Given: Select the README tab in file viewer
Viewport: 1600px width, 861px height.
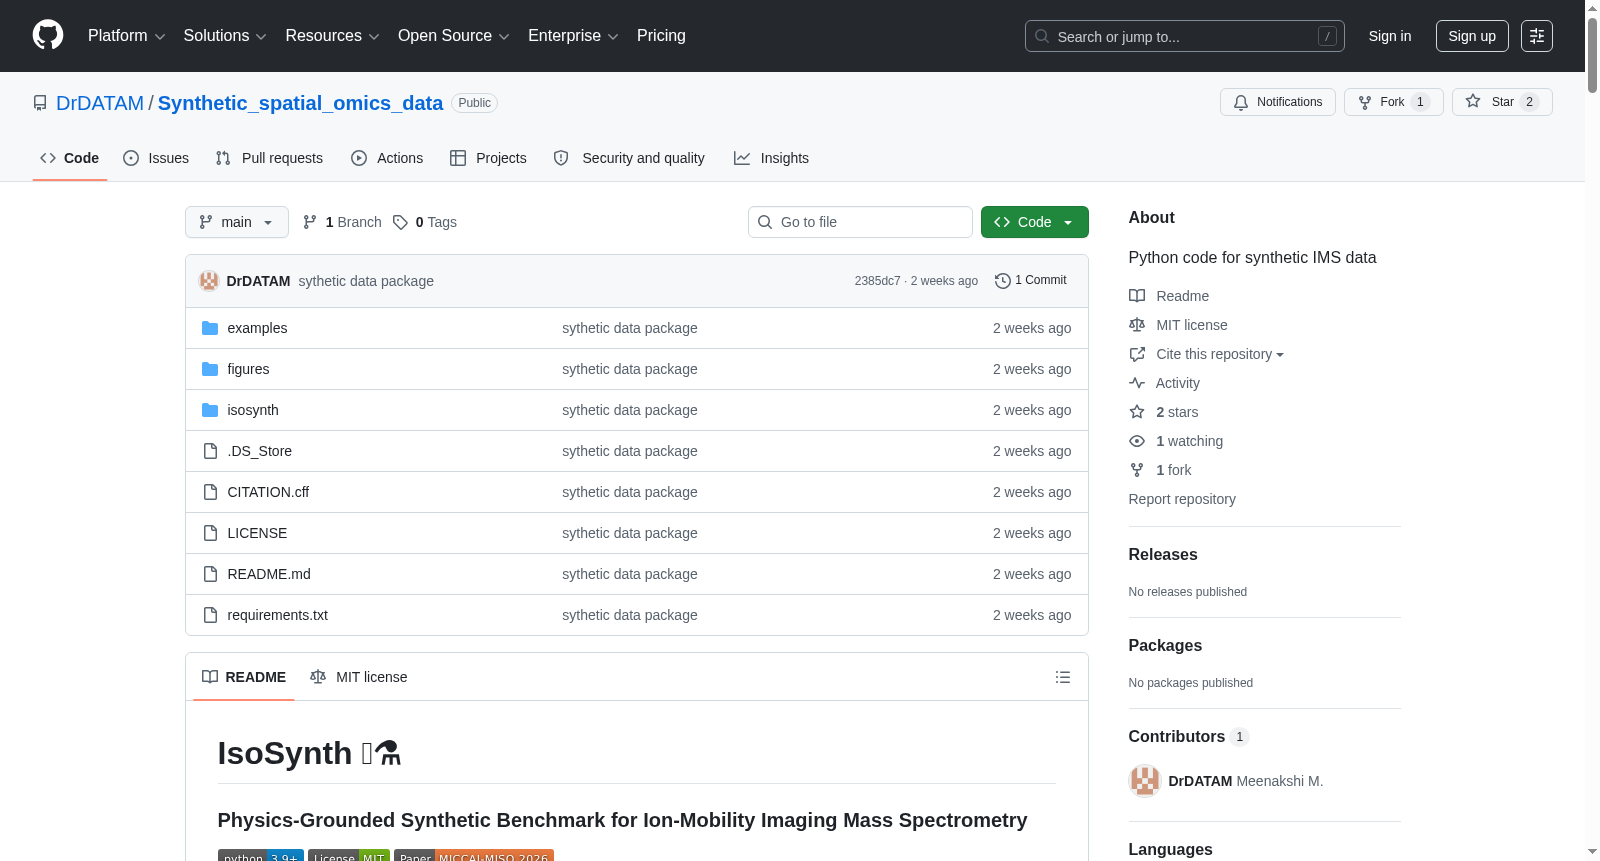Looking at the screenshot, I should tap(244, 677).
